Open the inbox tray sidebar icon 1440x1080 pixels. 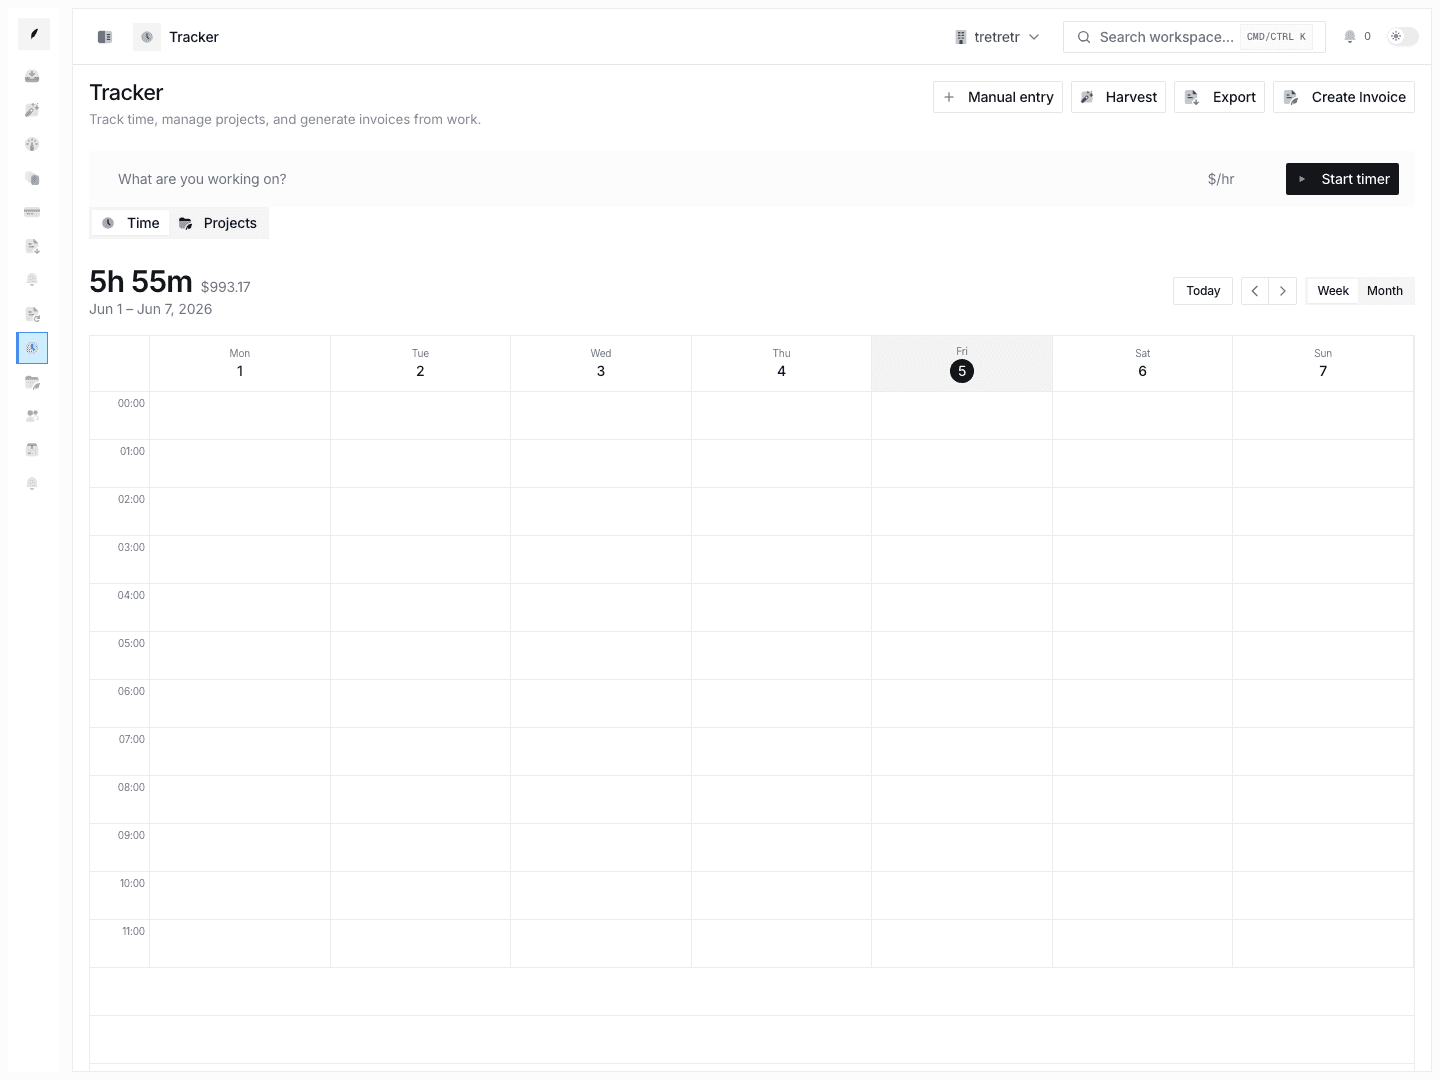coord(32,77)
